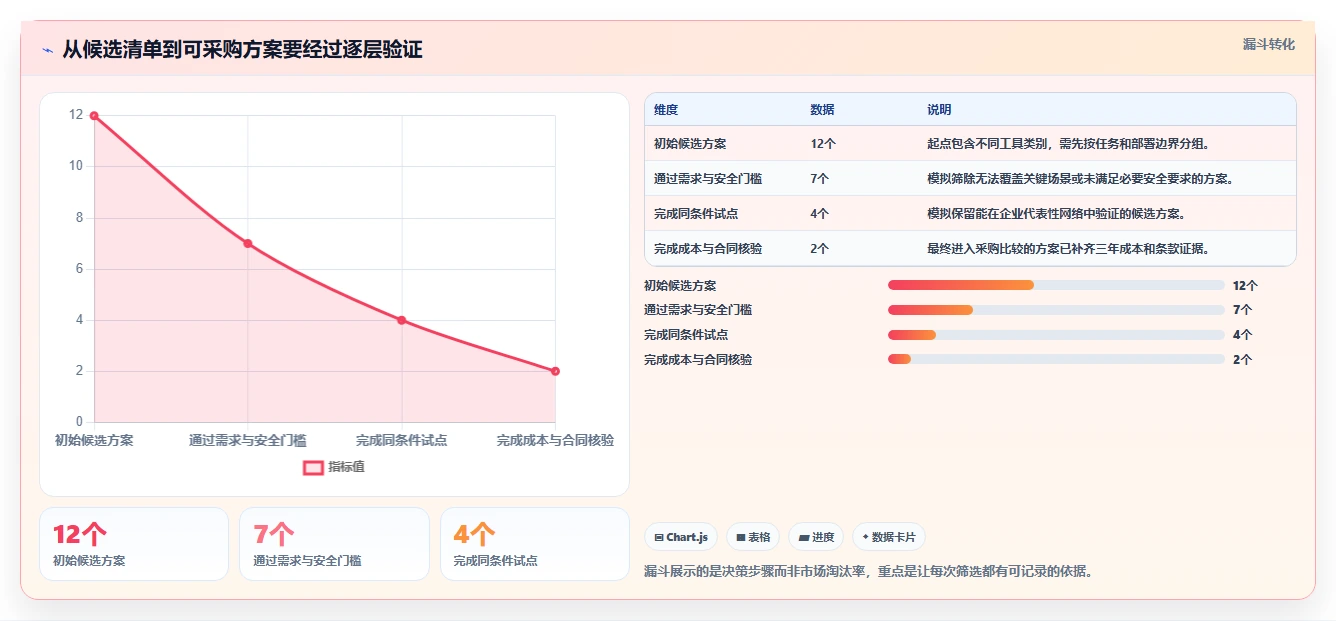
Task: Open the 7个 通过需求与安全门槛 stat card
Action: [x=334, y=544]
